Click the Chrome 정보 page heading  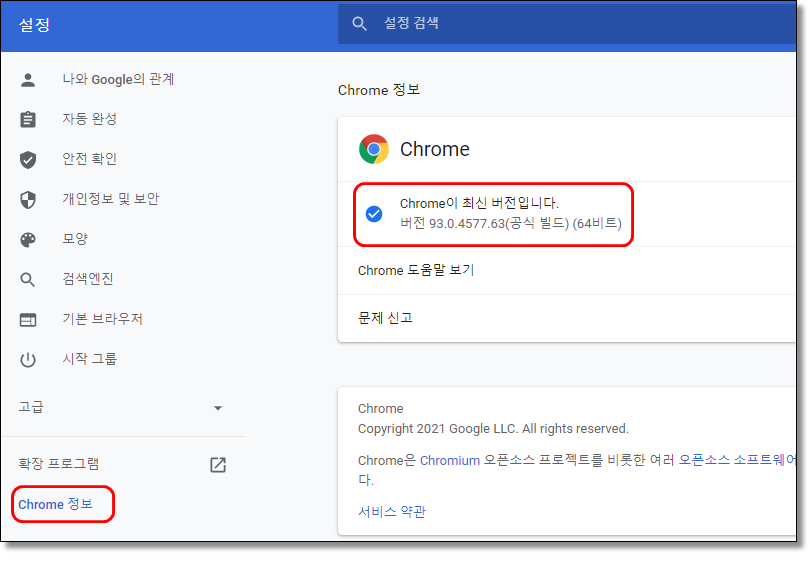[379, 90]
